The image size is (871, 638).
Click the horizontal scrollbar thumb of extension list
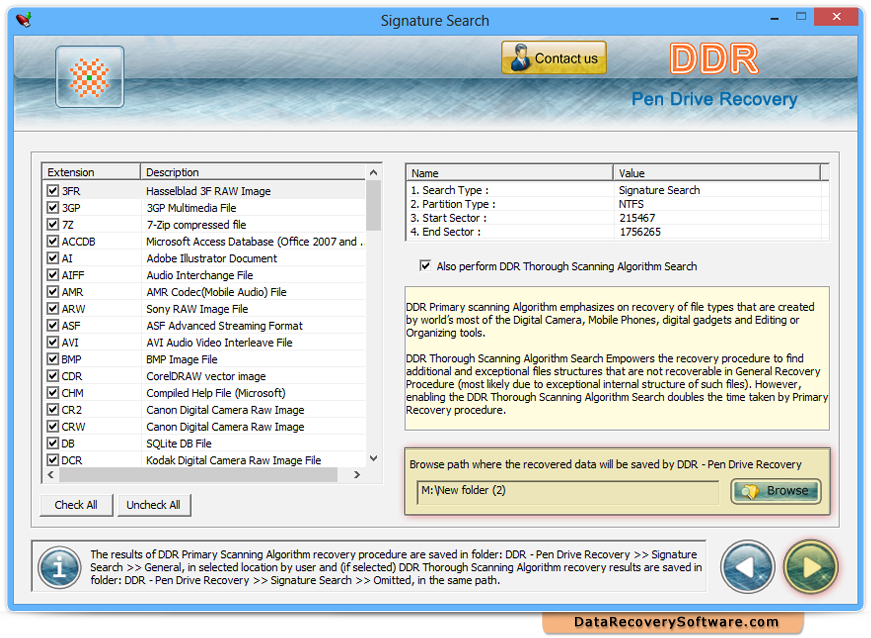(x=198, y=475)
